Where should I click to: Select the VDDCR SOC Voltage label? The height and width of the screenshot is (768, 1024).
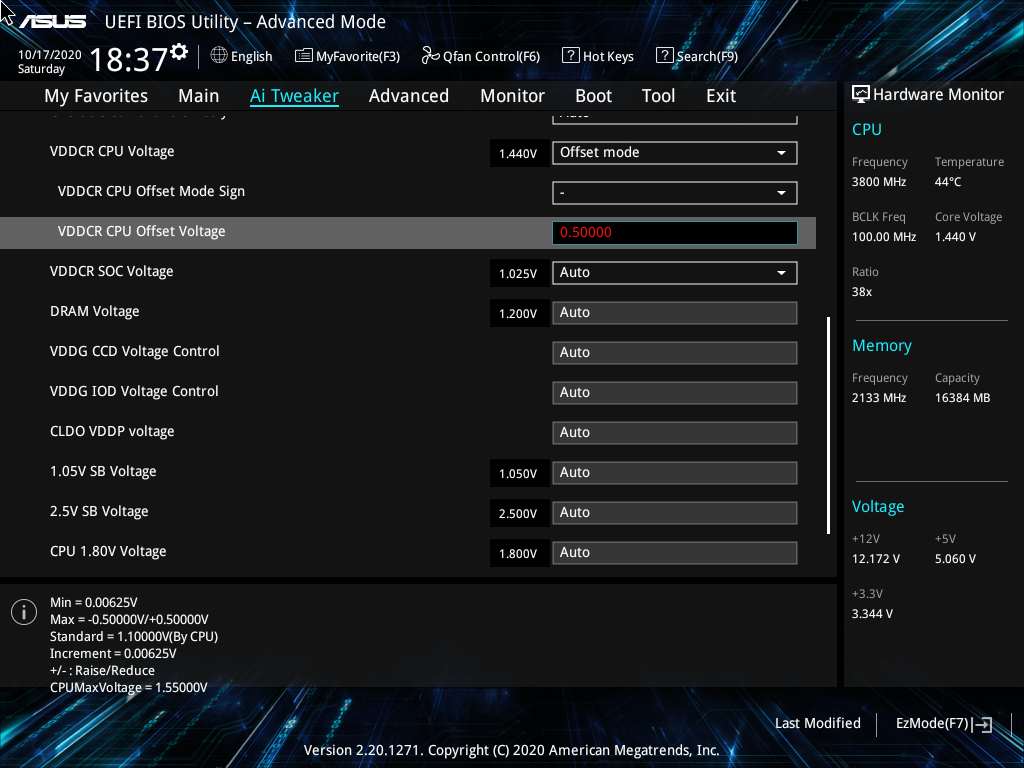pyautogui.click(x=112, y=272)
